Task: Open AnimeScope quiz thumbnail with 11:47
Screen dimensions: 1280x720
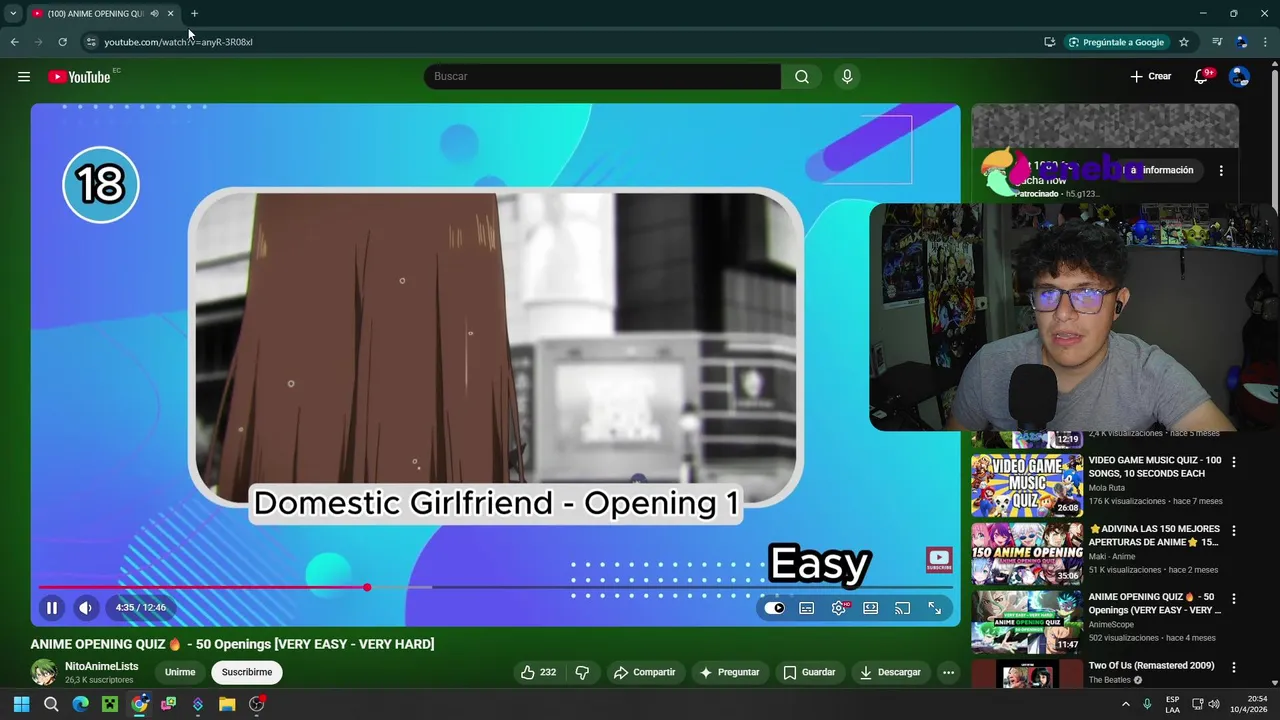Action: click(x=1027, y=621)
